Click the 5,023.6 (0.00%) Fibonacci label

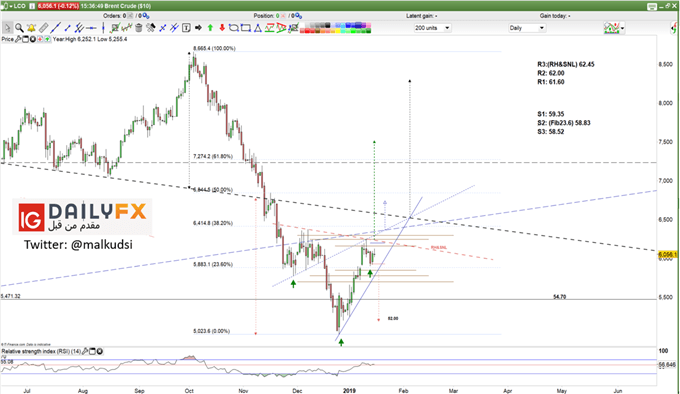click(x=212, y=331)
